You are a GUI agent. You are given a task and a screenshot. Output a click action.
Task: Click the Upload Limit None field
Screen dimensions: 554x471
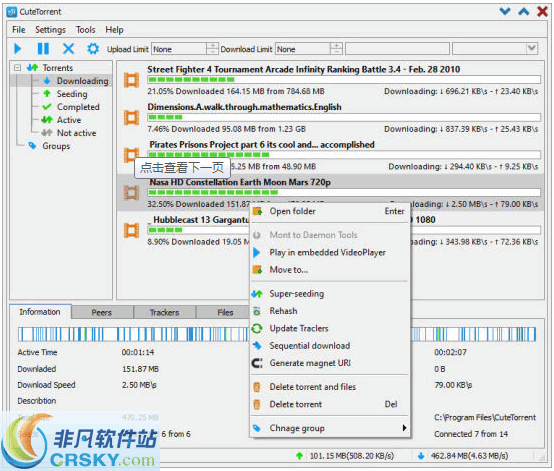click(x=179, y=49)
